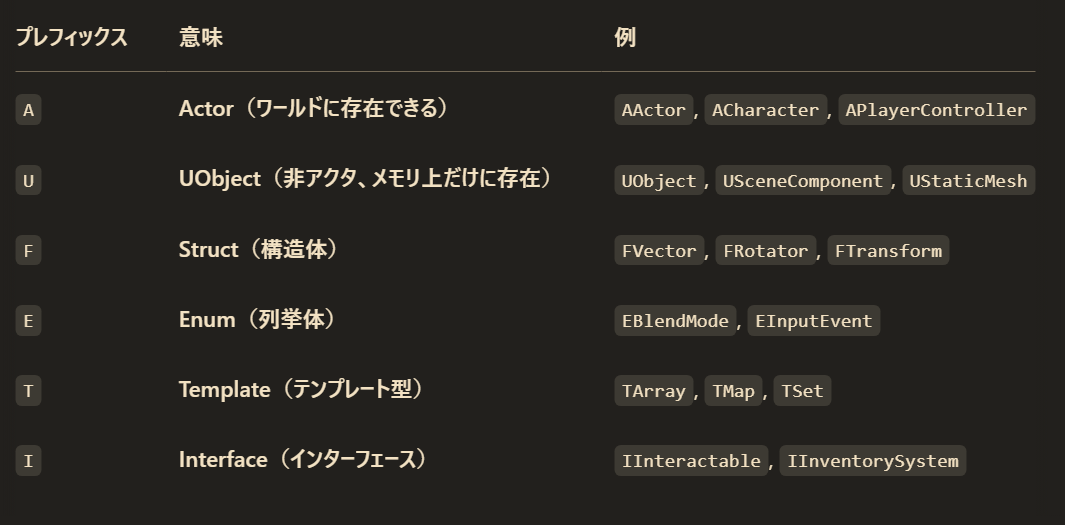Click the EBlendMode code tag
Image resolution: width=1065 pixels, height=525 pixels.
point(675,321)
